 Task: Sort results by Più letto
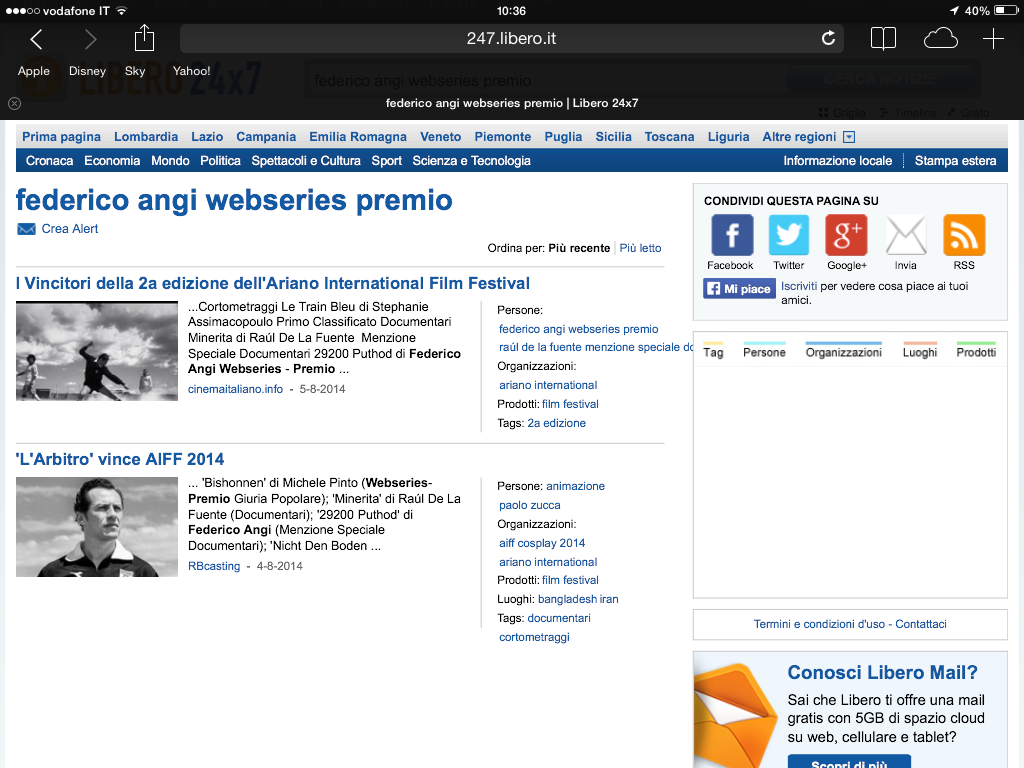pyautogui.click(x=640, y=248)
